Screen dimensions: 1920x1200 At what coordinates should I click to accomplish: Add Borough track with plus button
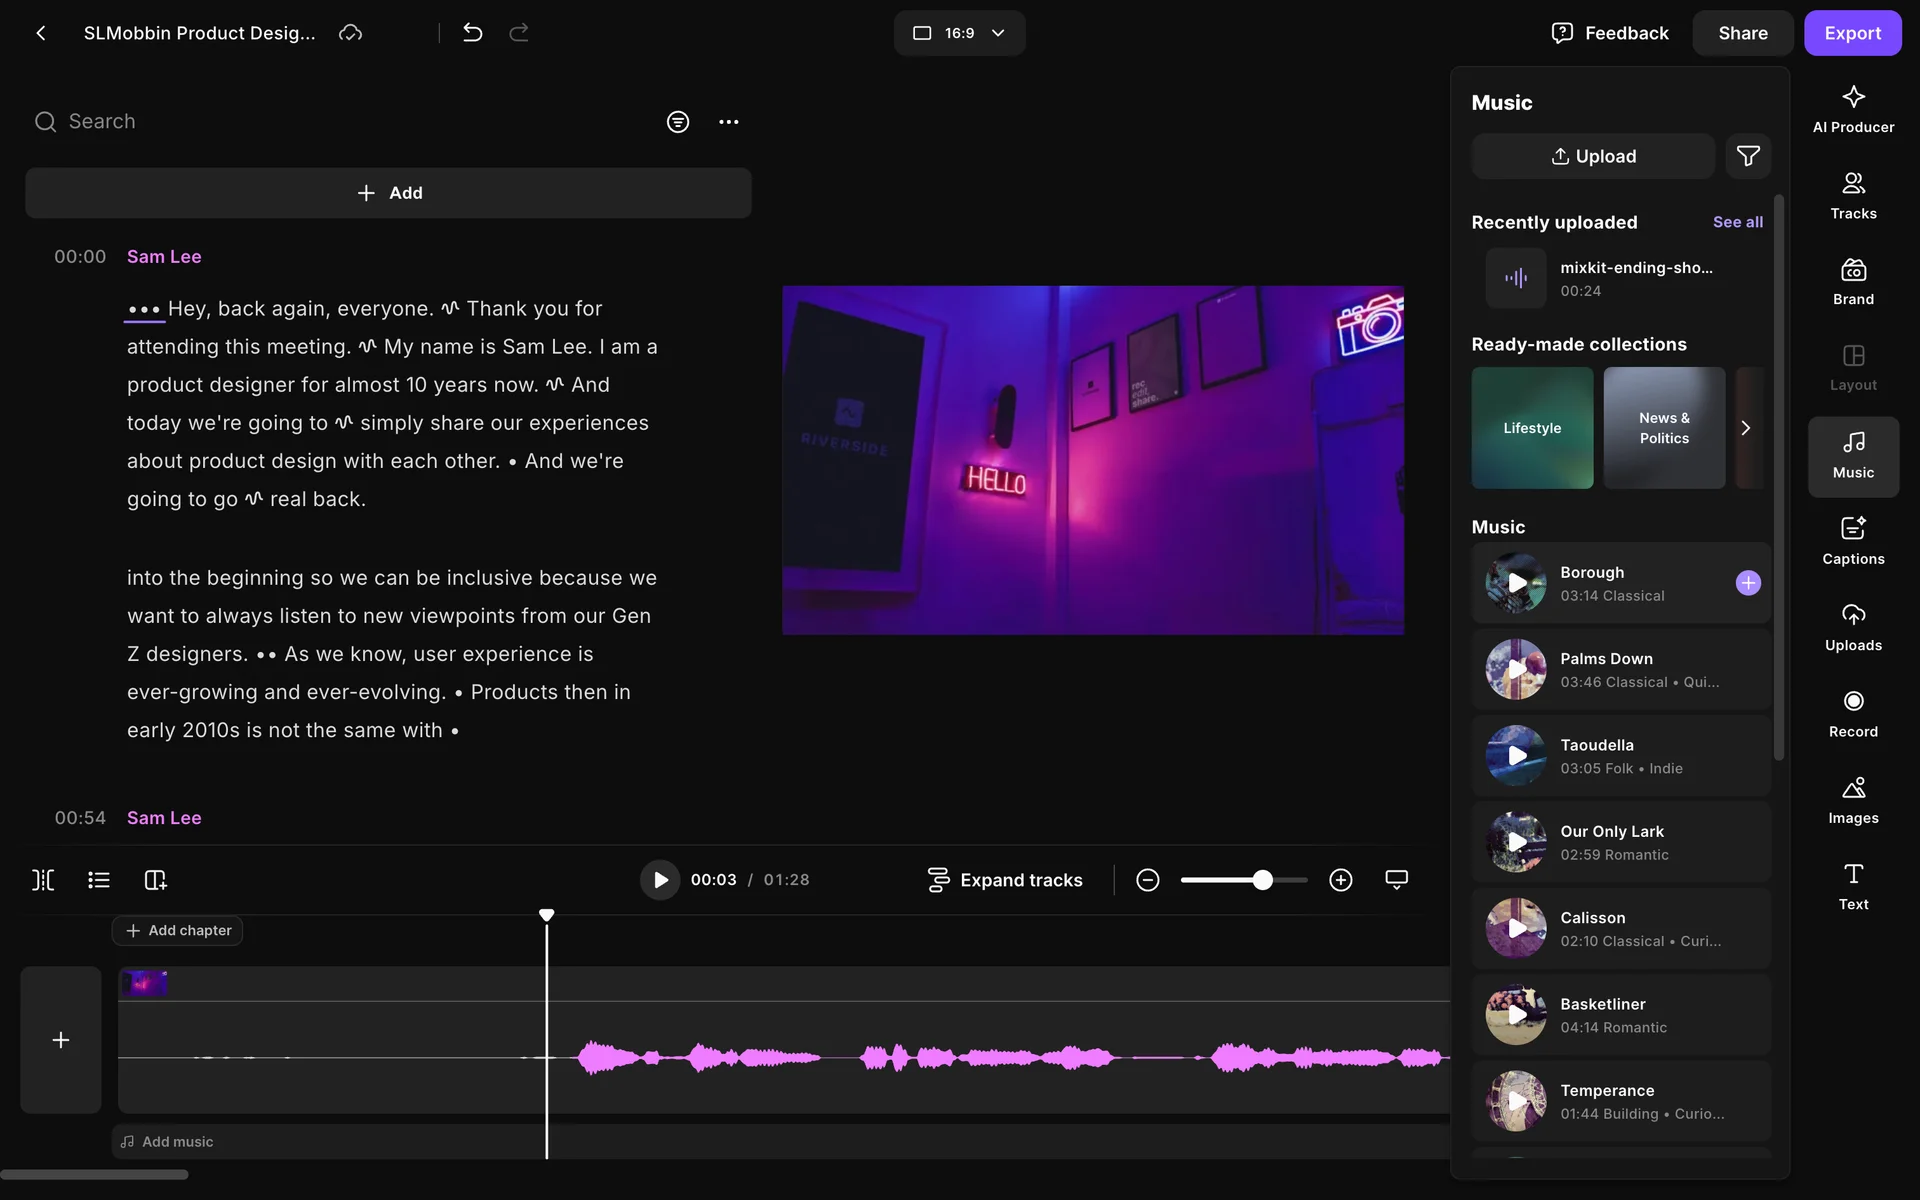click(1747, 583)
